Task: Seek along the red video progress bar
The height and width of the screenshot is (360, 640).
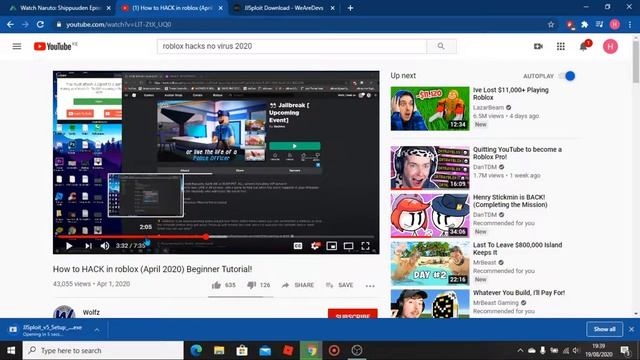Action: coord(216,237)
